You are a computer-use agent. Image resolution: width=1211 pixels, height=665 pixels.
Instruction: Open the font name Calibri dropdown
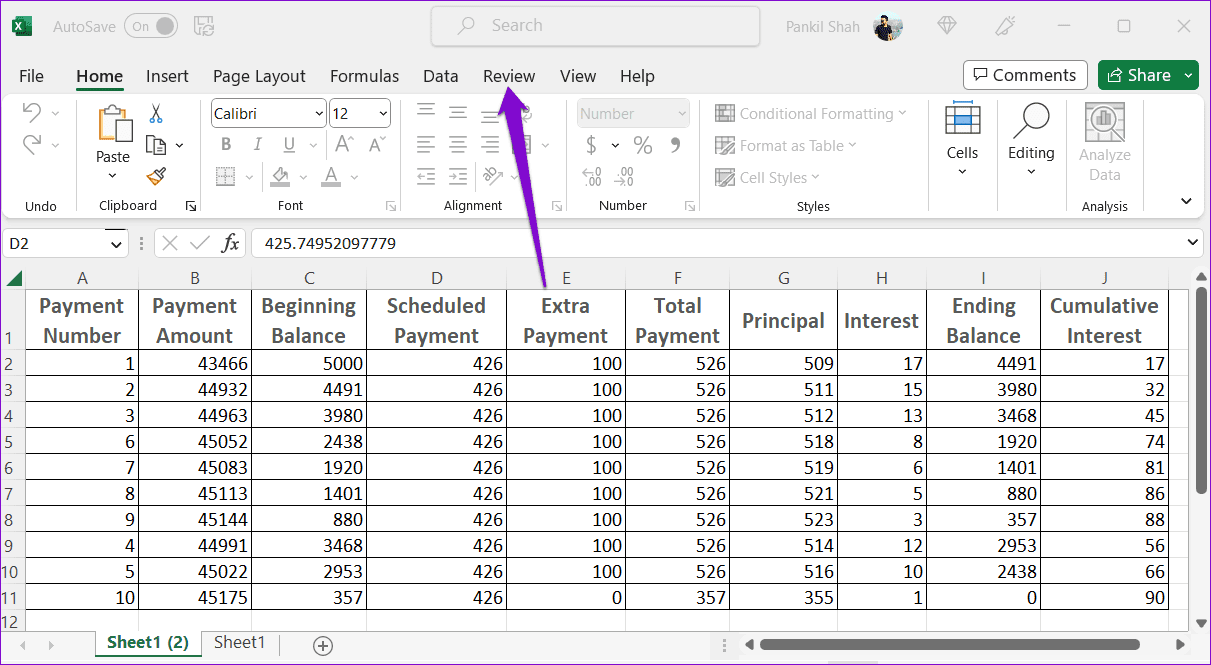[x=319, y=114]
